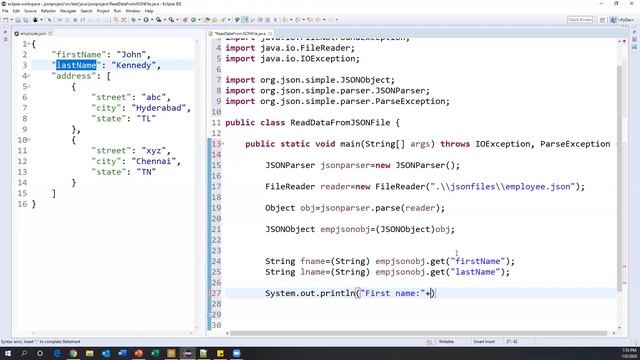The height and width of the screenshot is (360, 640).
Task: Open the New Java Class dropdown arrow
Action: (199, 20)
